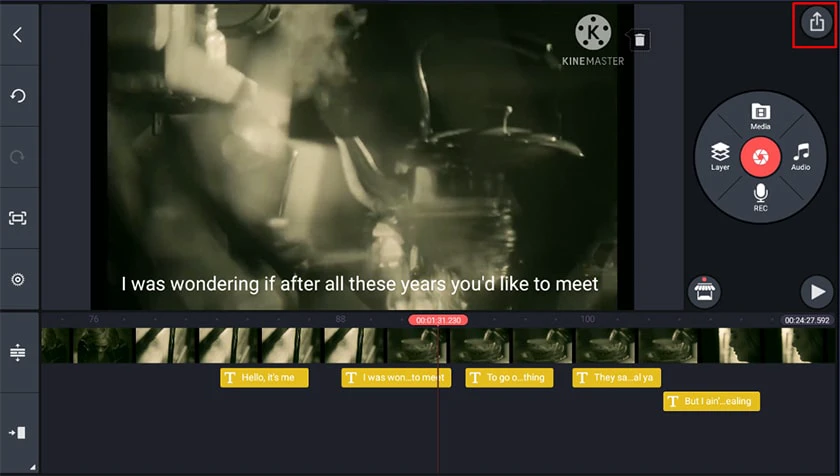Jump to timeline end icon
The height and width of the screenshot is (476, 840).
click(x=18, y=433)
